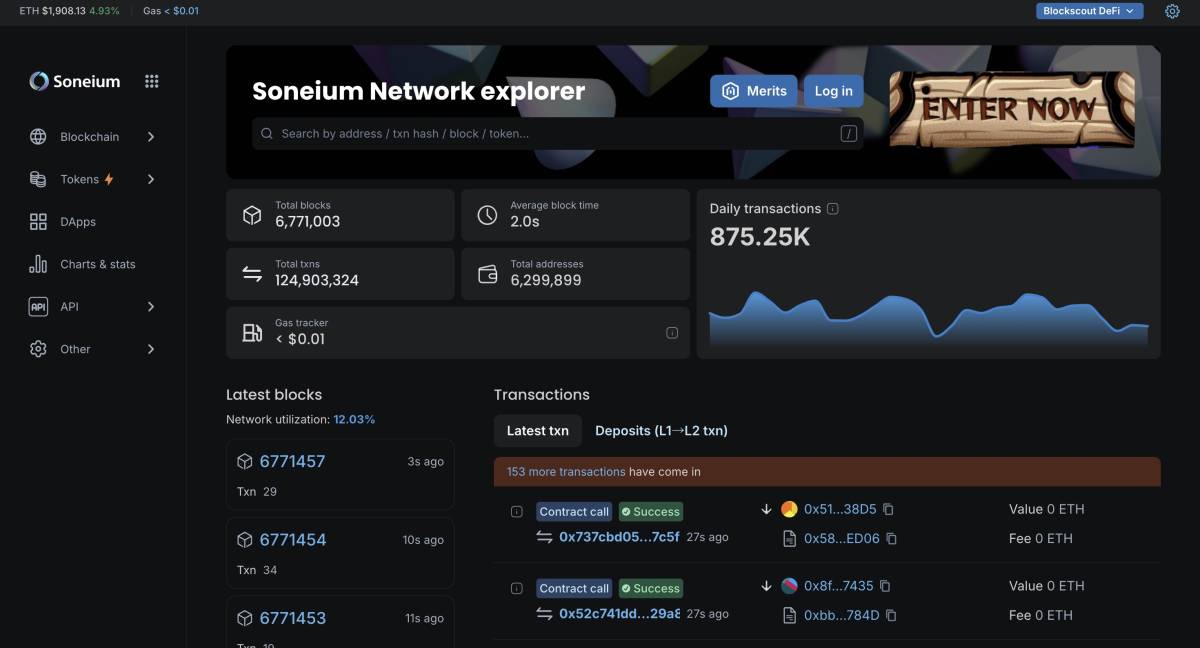Open the settings gear icon
This screenshot has height=648, width=1200.
click(x=1172, y=11)
